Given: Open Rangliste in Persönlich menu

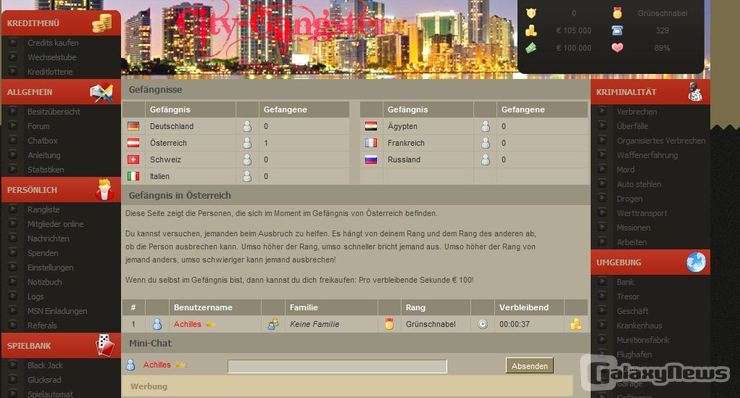Looking at the screenshot, I should point(43,210).
